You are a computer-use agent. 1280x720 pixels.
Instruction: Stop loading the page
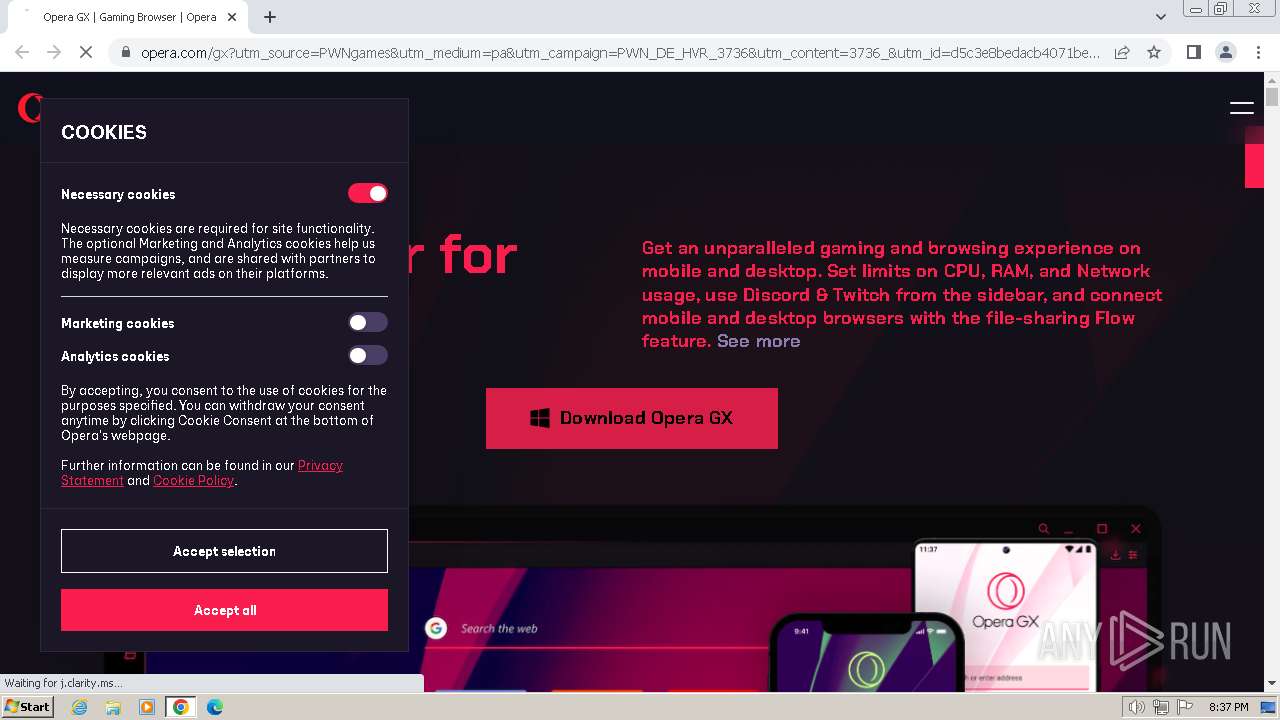click(x=86, y=52)
